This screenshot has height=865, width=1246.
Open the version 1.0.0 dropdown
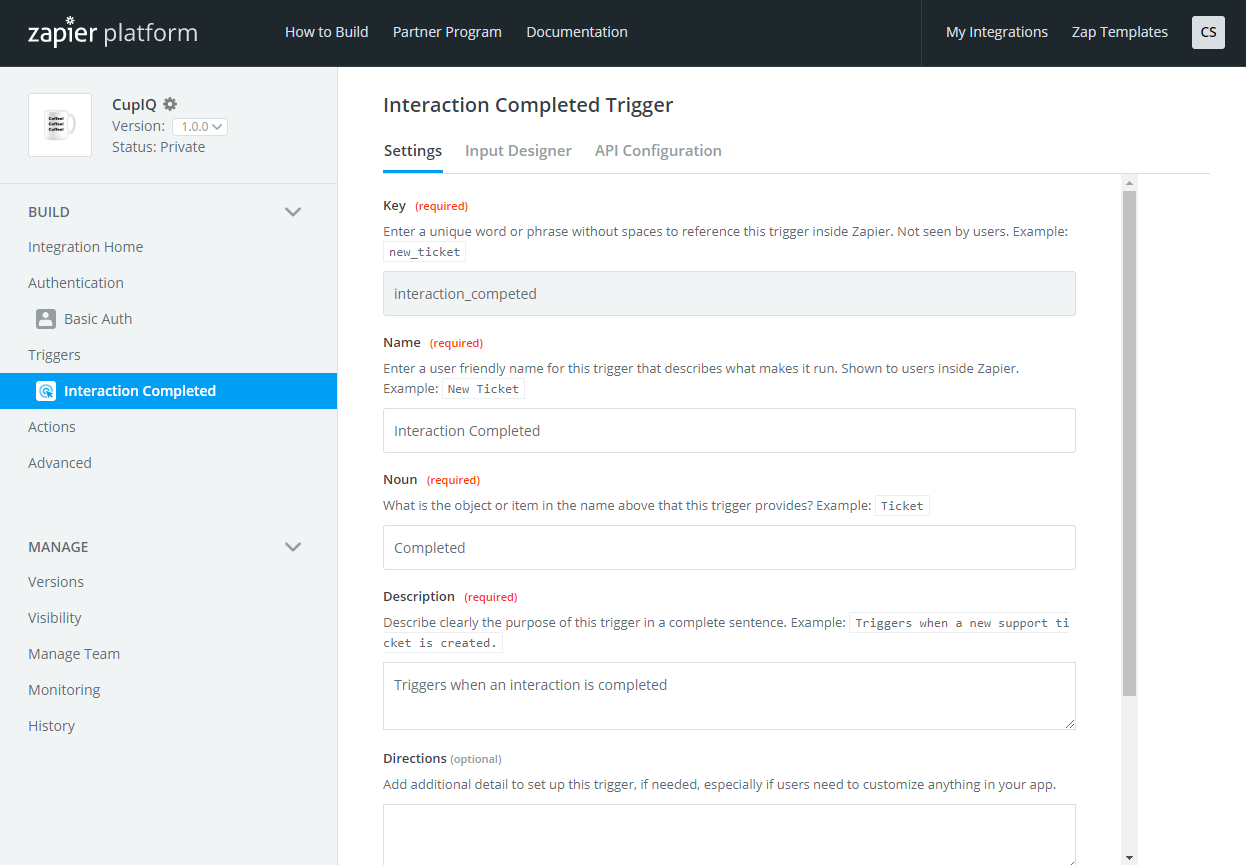point(200,127)
